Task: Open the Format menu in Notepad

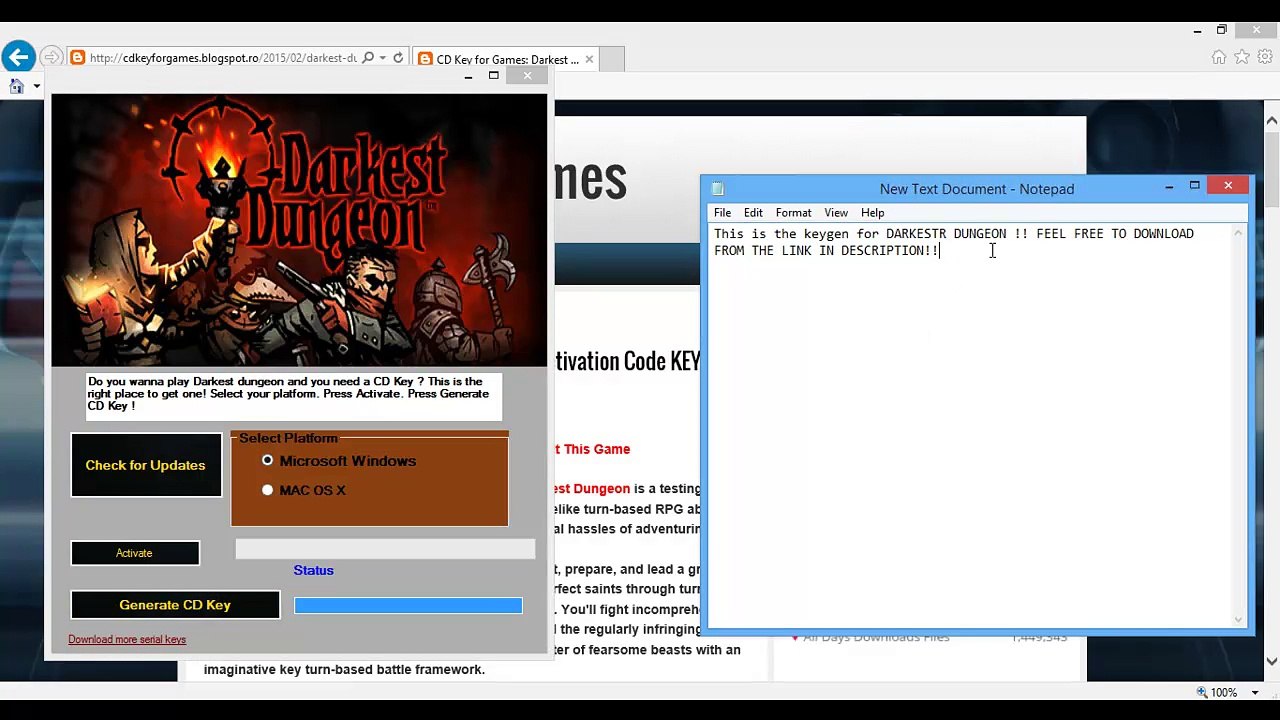Action: coord(793,213)
